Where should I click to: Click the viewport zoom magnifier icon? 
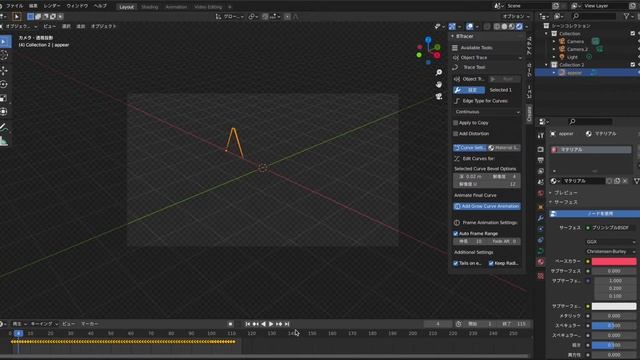click(439, 72)
